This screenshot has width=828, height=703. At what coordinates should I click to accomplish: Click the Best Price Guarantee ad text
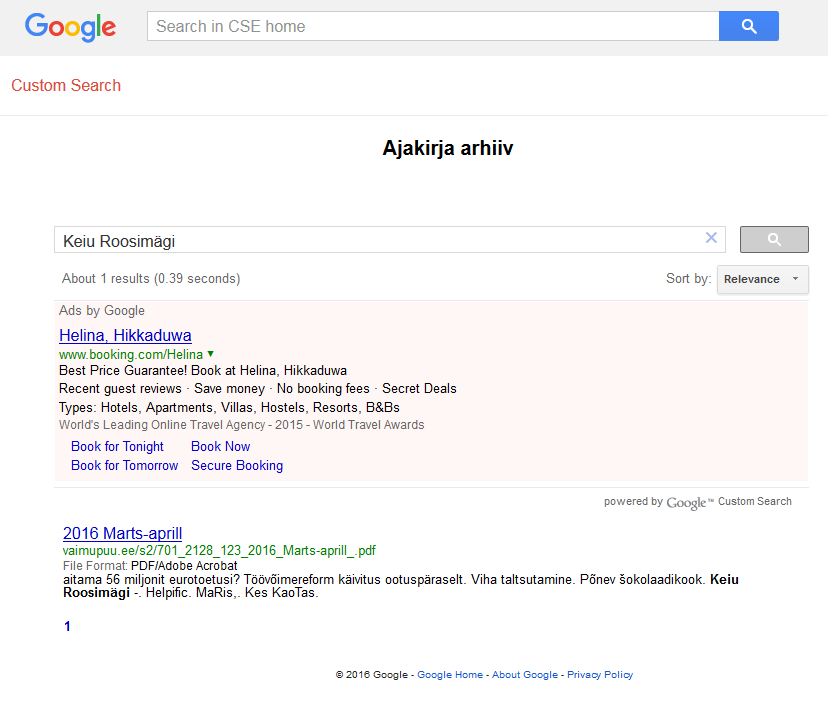203,370
